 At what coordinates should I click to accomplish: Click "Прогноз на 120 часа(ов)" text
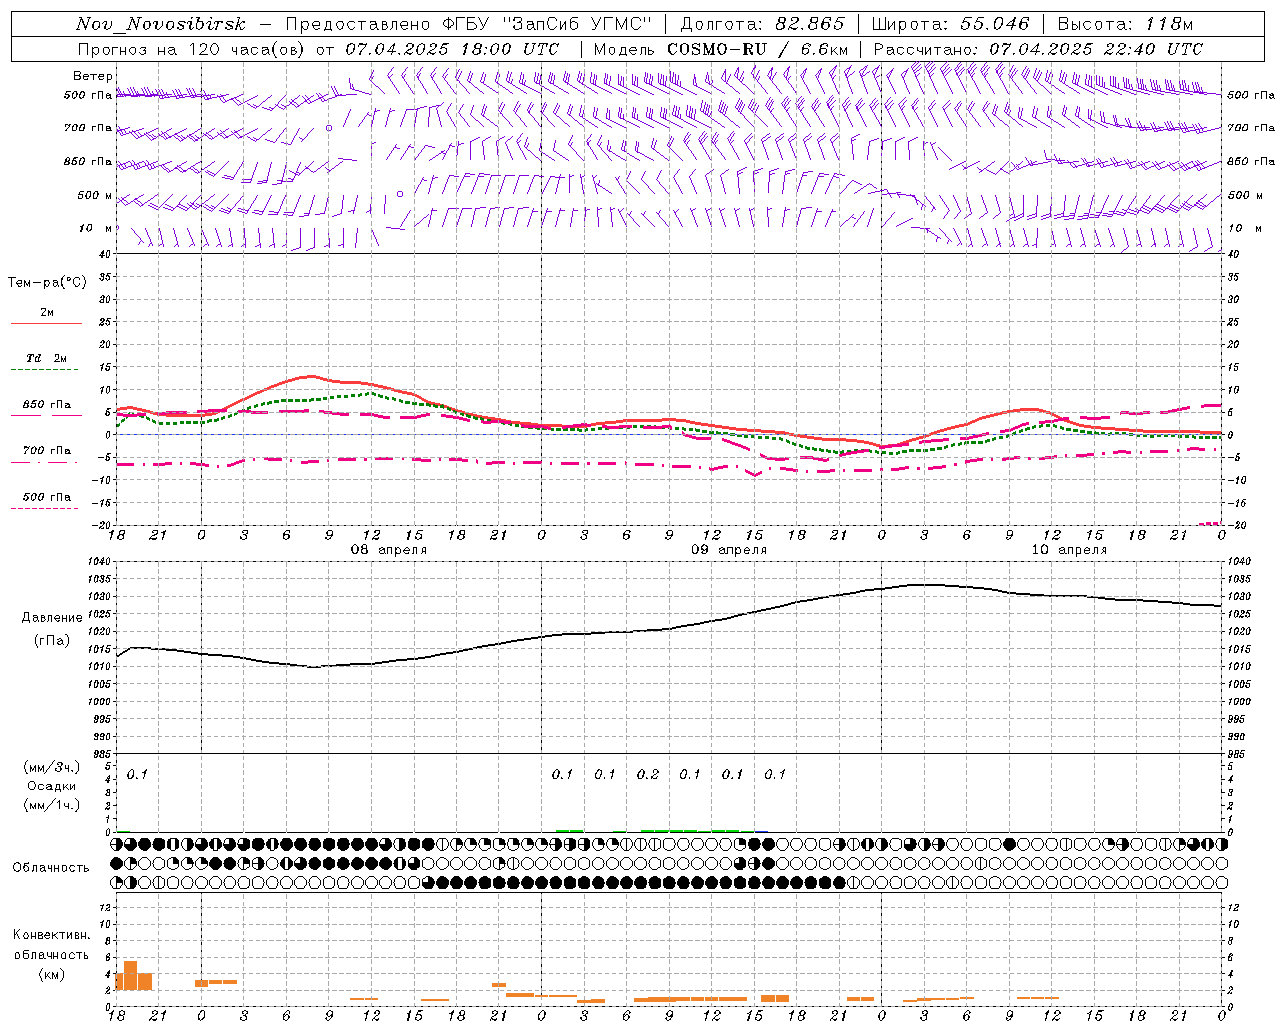click(192, 49)
